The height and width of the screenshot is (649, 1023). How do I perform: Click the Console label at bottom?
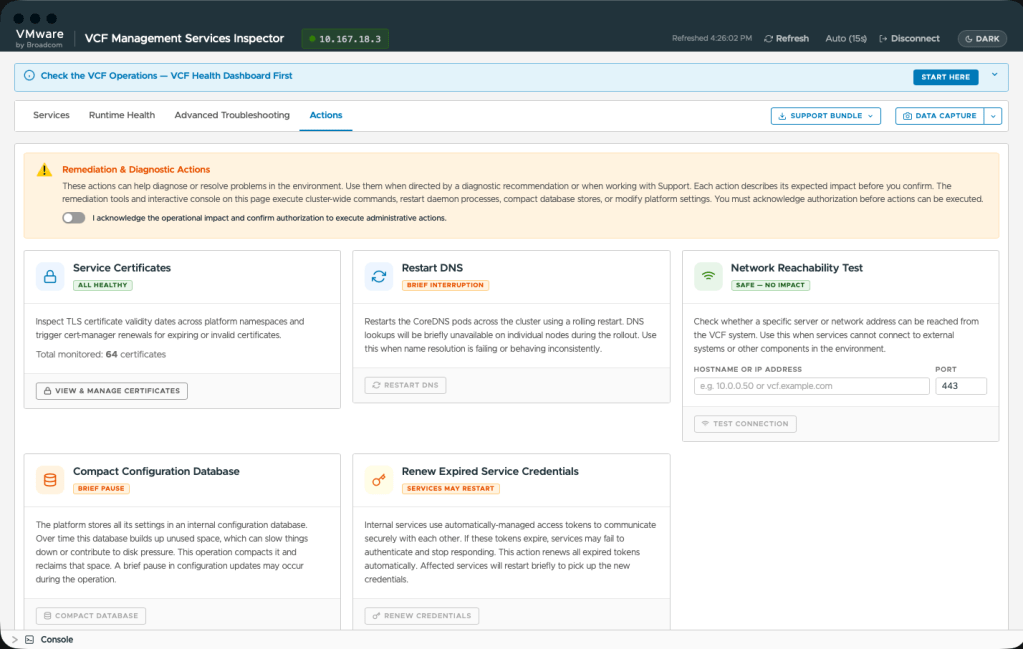pos(57,639)
